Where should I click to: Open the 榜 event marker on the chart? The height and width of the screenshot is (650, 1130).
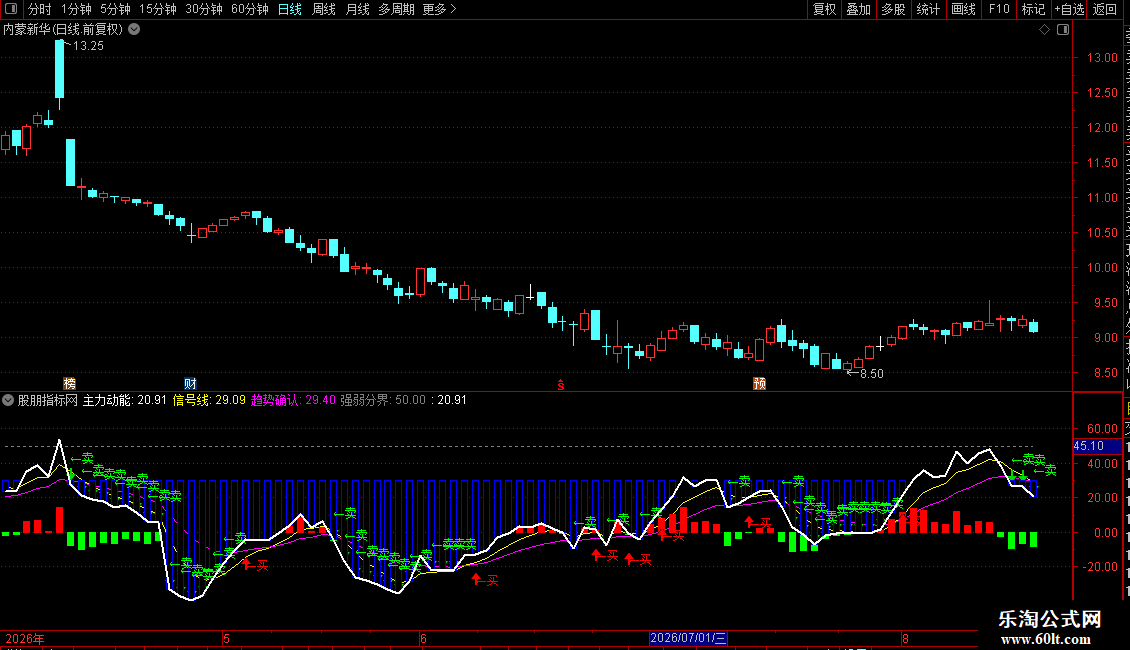pos(69,383)
